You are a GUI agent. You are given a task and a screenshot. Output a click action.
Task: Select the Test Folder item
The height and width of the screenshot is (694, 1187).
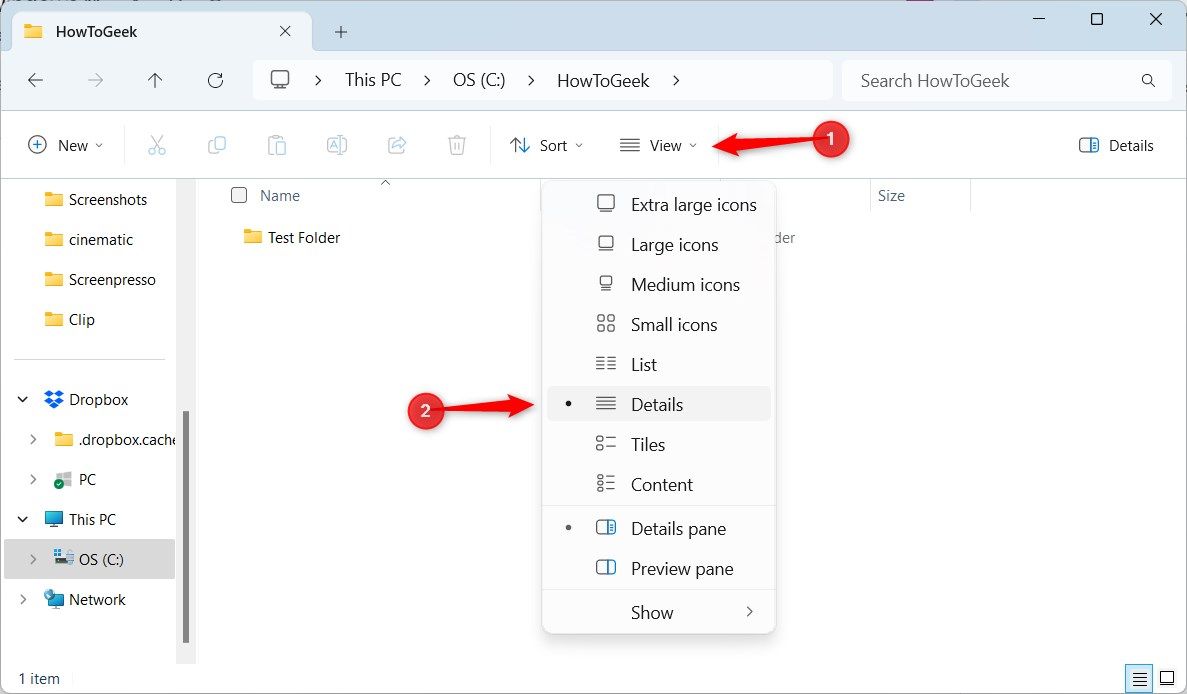pyautogui.click(x=292, y=238)
